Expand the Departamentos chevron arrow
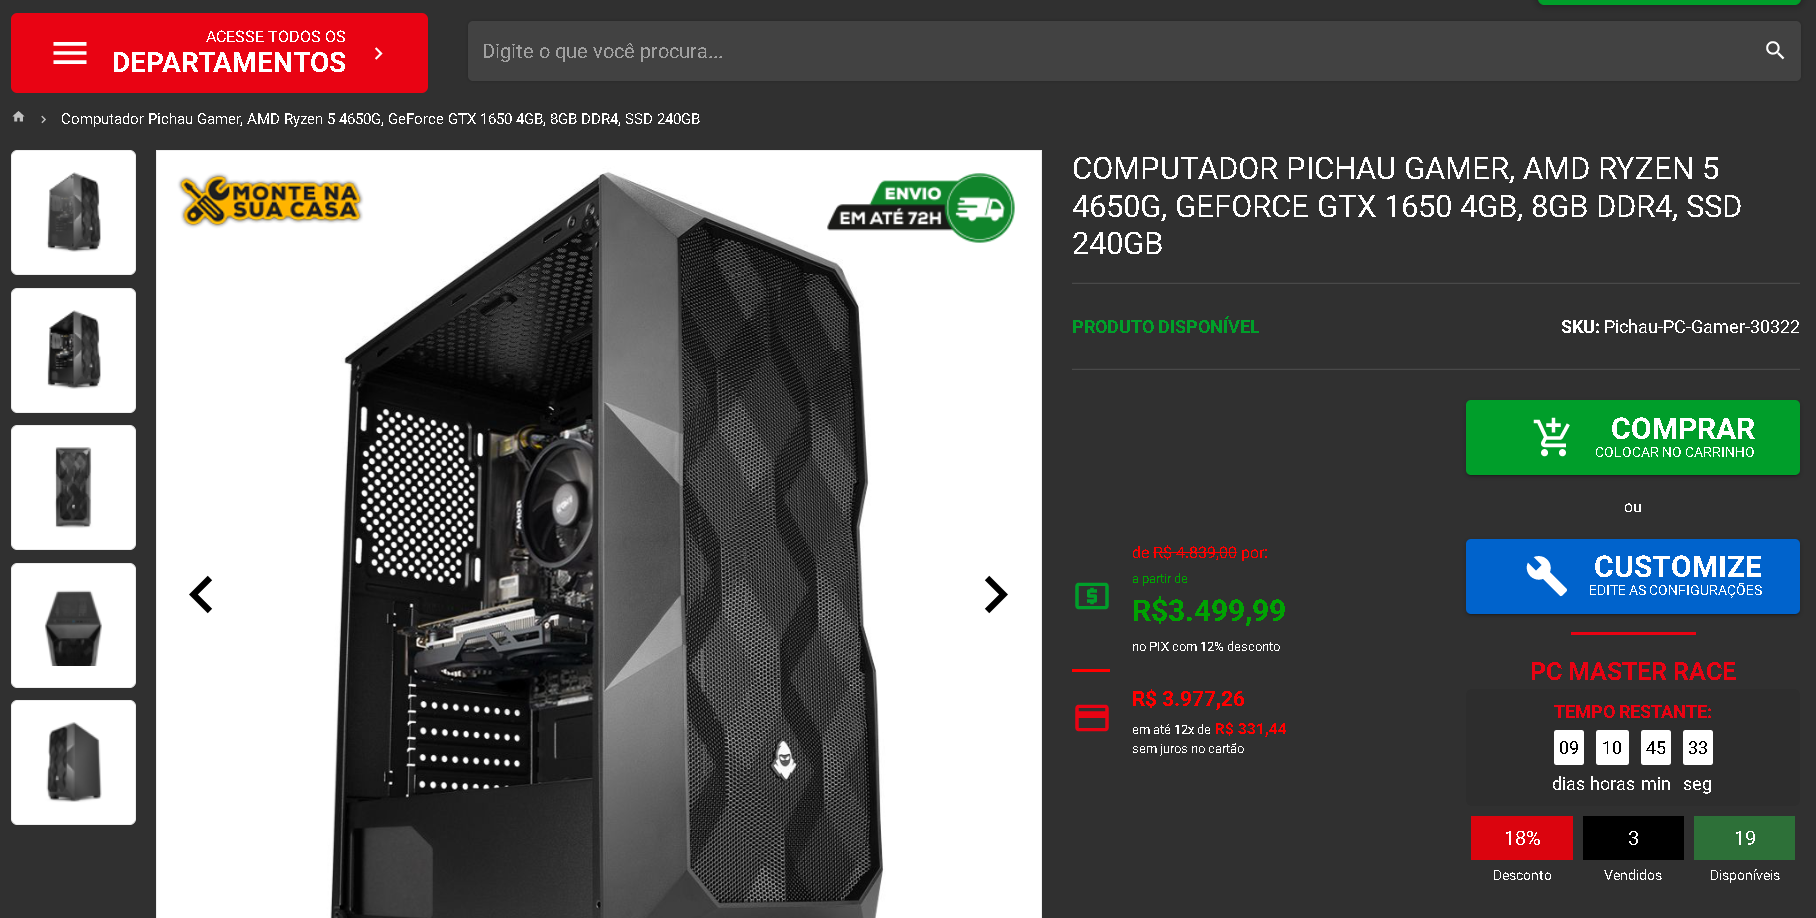1816x918 pixels. point(379,53)
